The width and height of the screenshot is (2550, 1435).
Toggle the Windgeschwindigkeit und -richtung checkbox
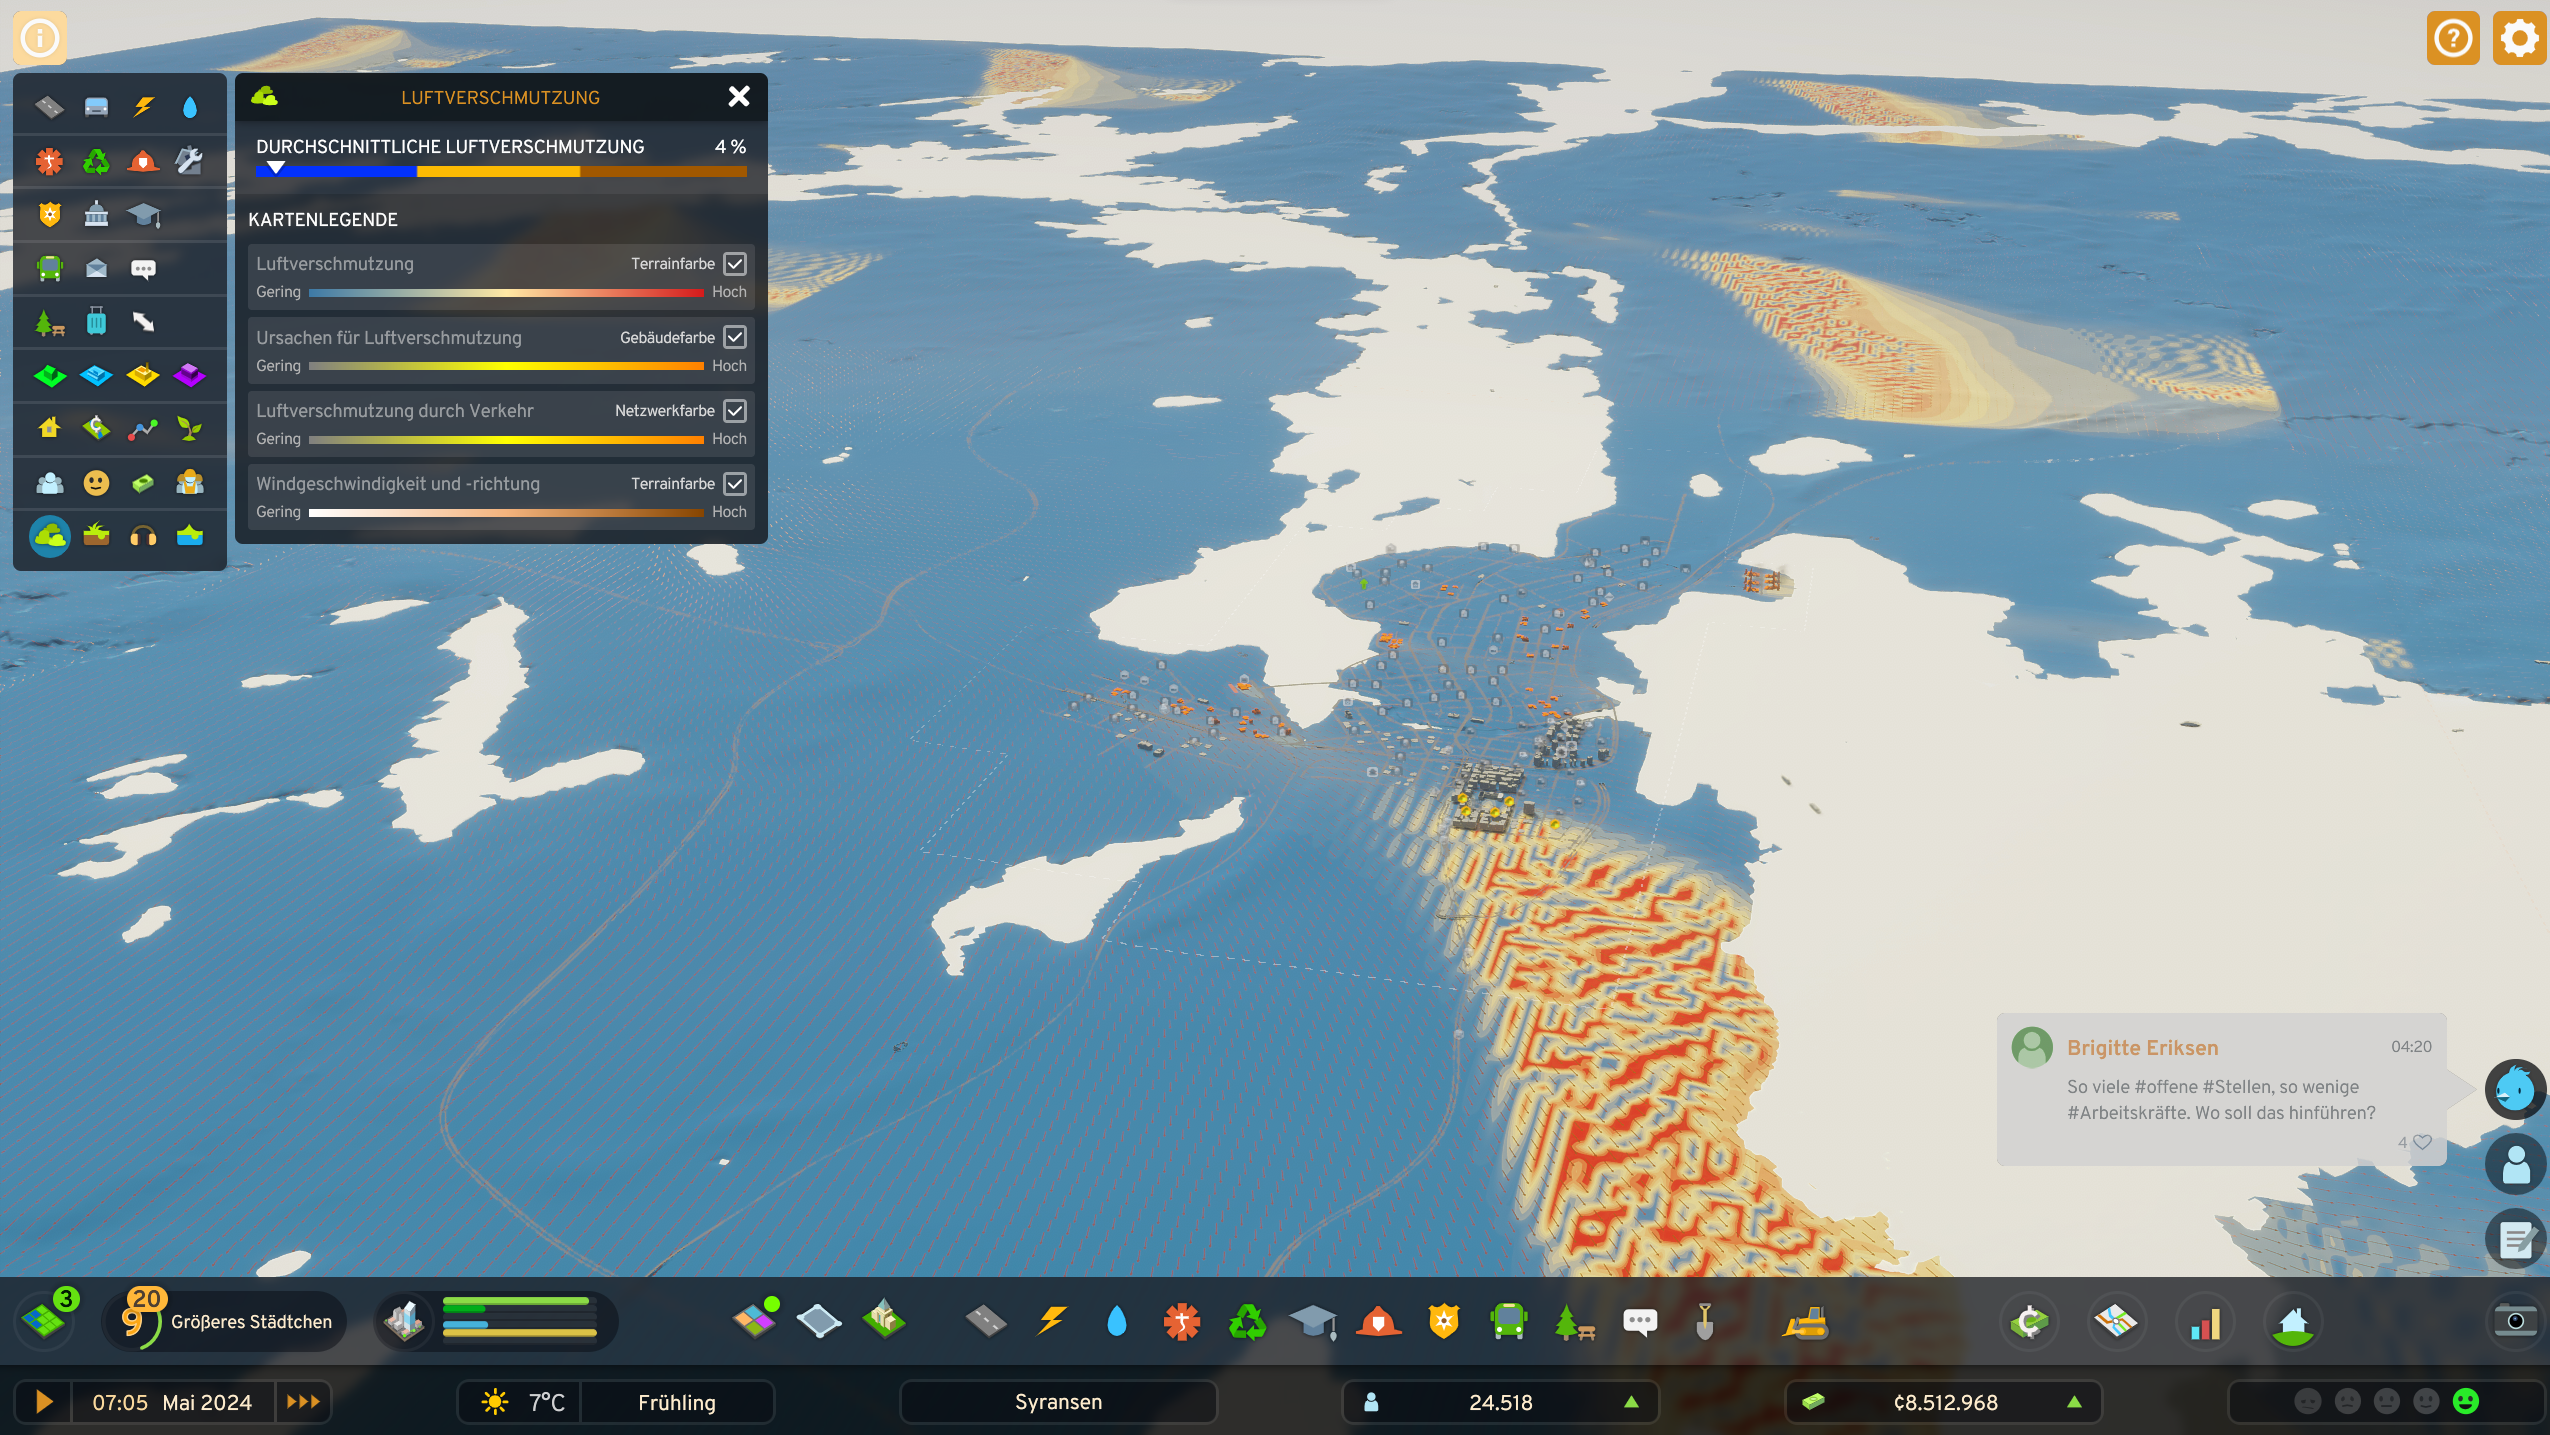click(x=735, y=483)
